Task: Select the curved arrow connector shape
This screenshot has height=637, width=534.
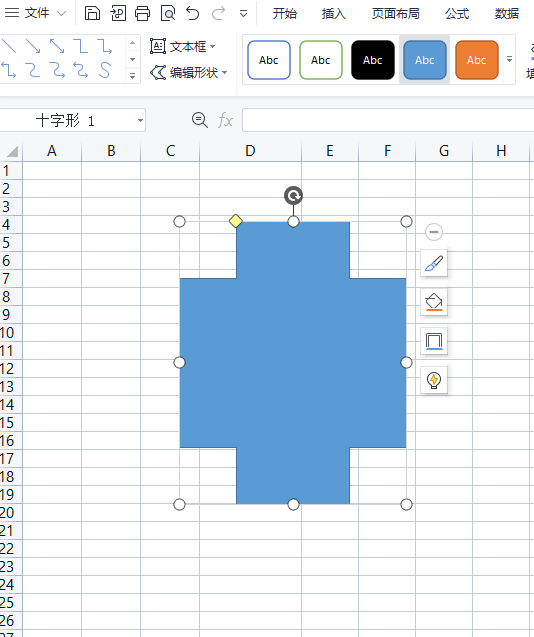Action: [57, 70]
